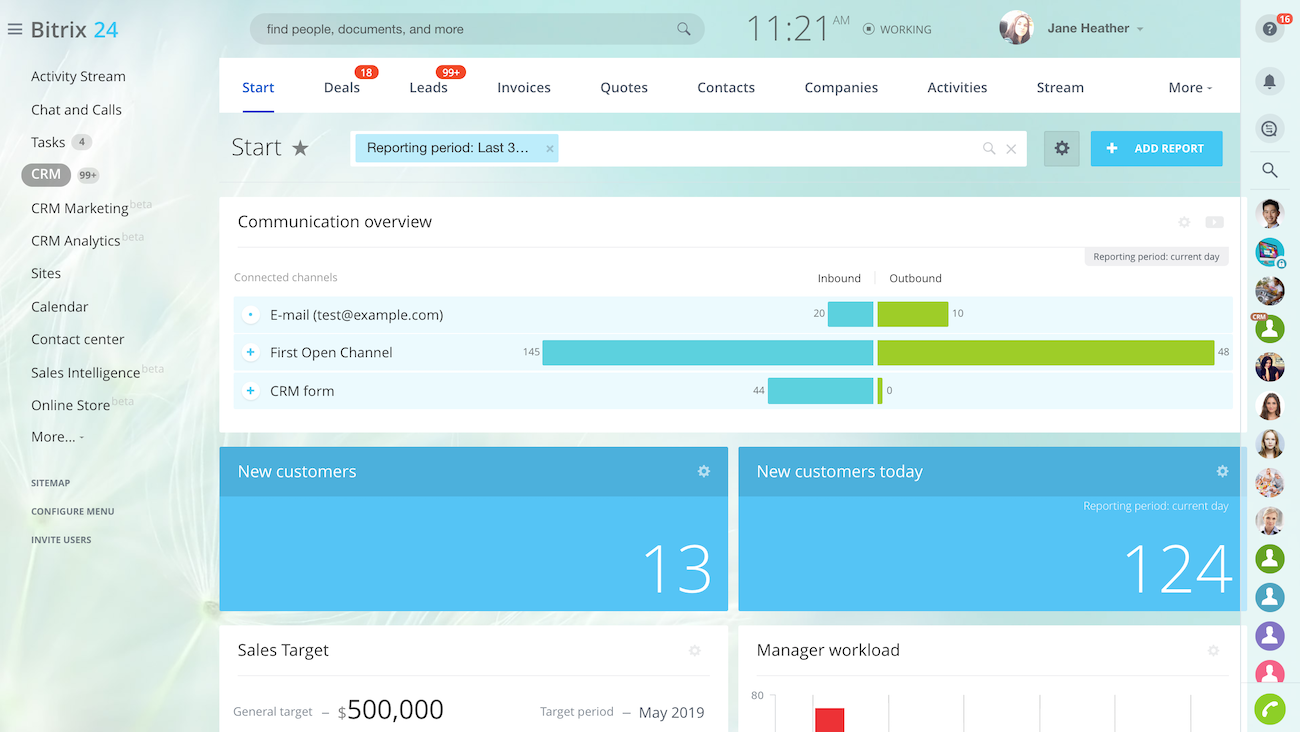Open New customers widget gear settings

click(703, 471)
